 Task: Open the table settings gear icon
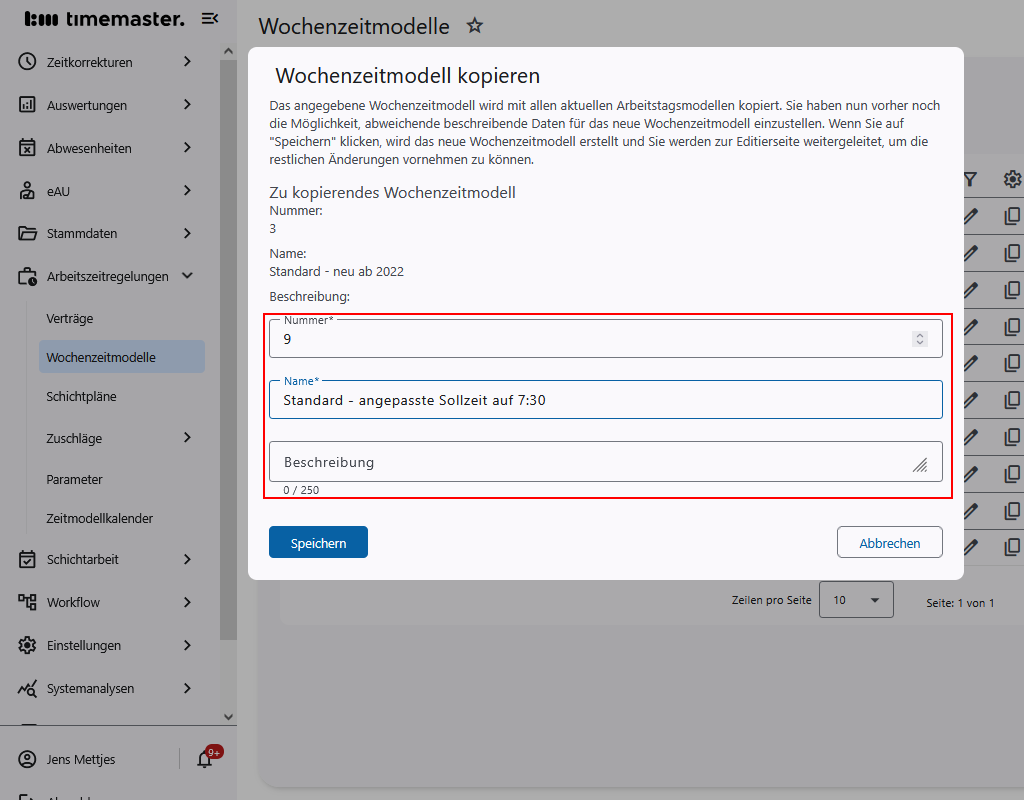1011,179
